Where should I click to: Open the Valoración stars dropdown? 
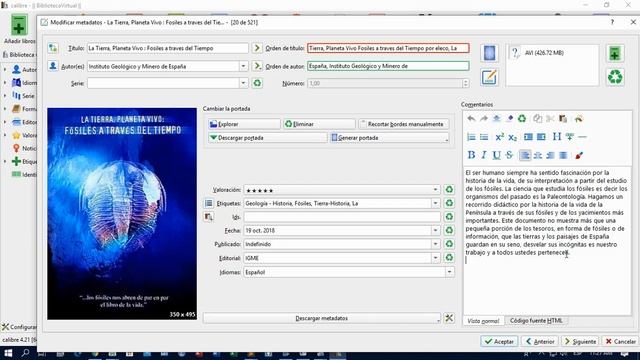[436, 189]
